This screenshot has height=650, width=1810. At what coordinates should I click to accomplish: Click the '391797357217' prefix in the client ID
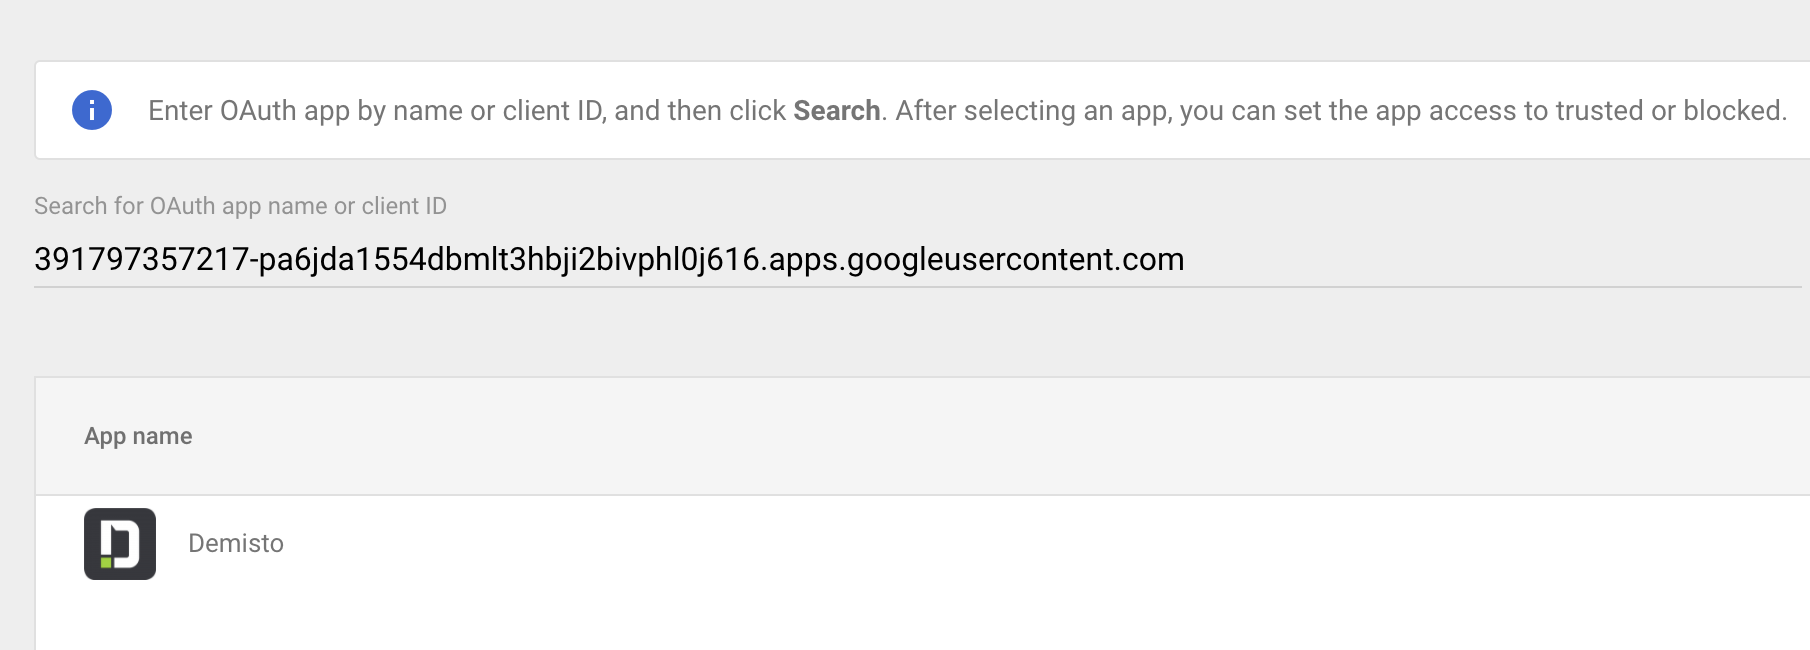[140, 260]
